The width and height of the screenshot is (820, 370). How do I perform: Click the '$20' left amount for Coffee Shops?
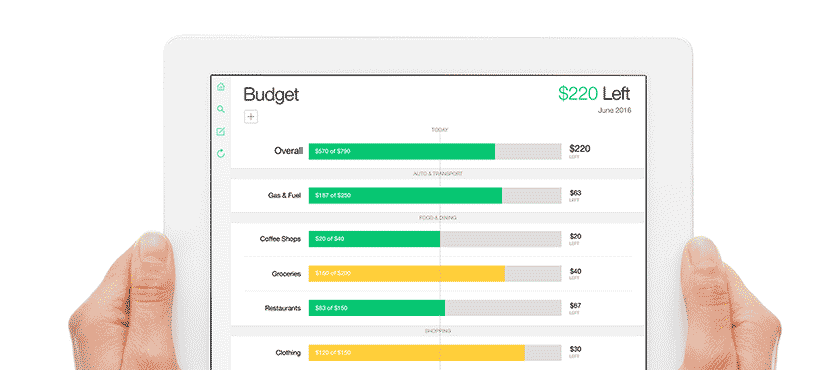click(575, 236)
